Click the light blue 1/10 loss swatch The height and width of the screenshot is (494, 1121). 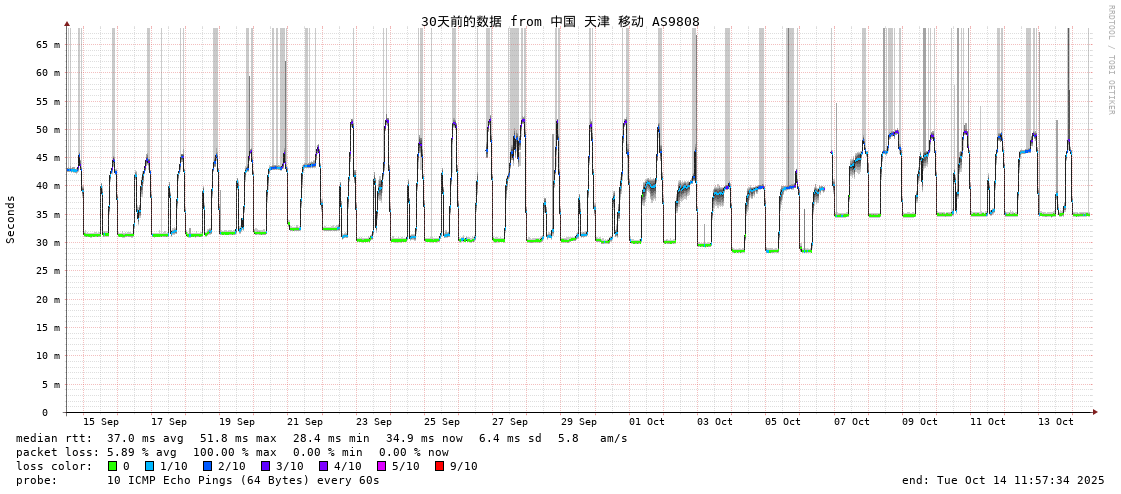(x=149, y=466)
